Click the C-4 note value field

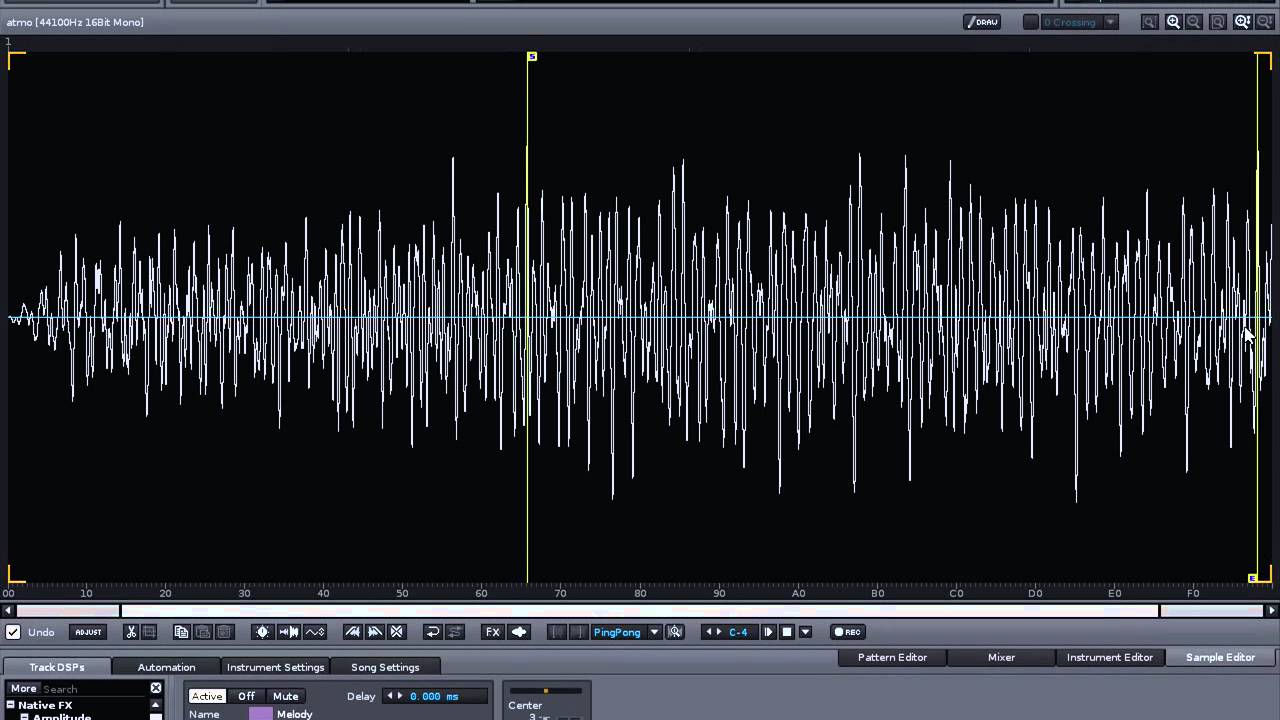tap(740, 632)
